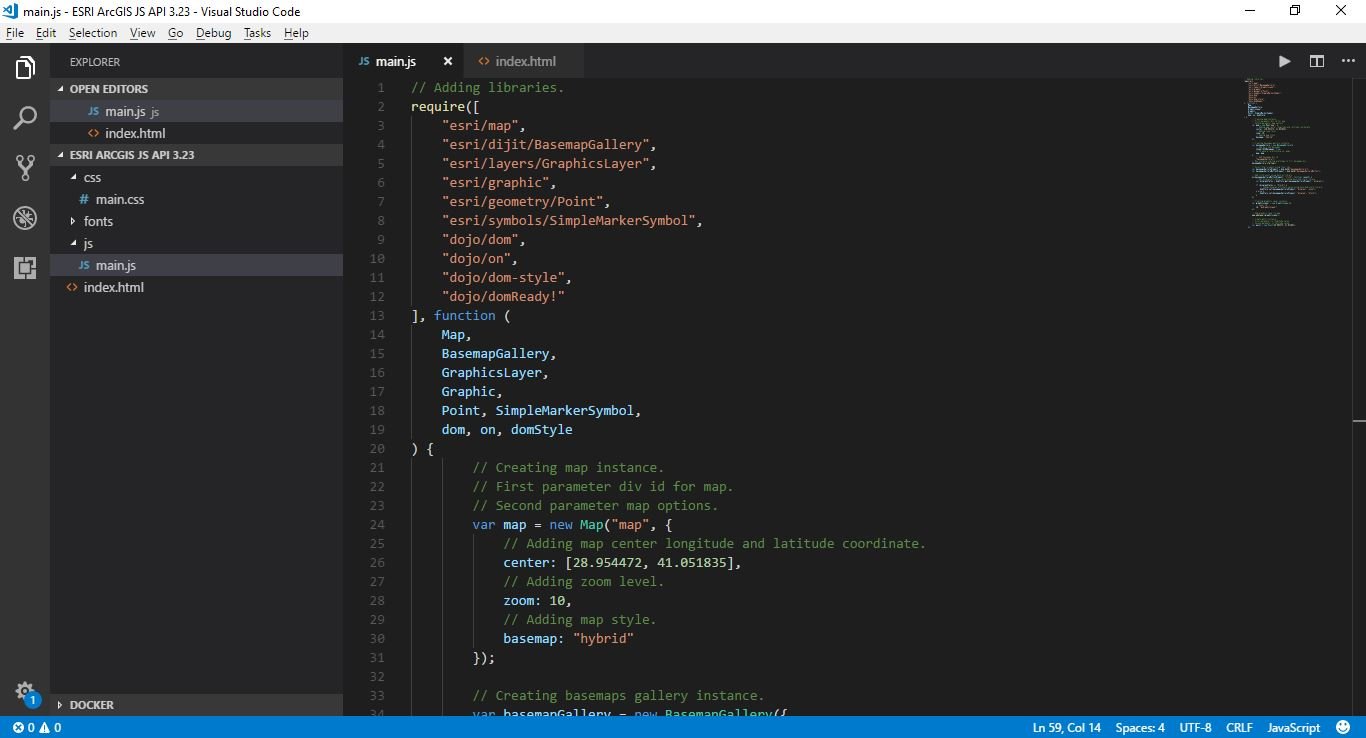The image size is (1366, 738).
Task: Switch to the main.js editor tab
Action: [x=404, y=61]
